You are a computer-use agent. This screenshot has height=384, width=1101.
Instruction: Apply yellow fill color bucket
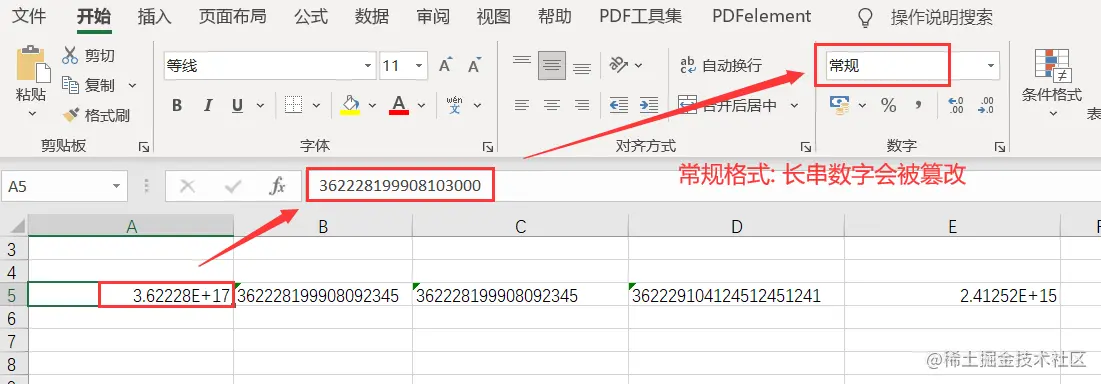click(350, 105)
